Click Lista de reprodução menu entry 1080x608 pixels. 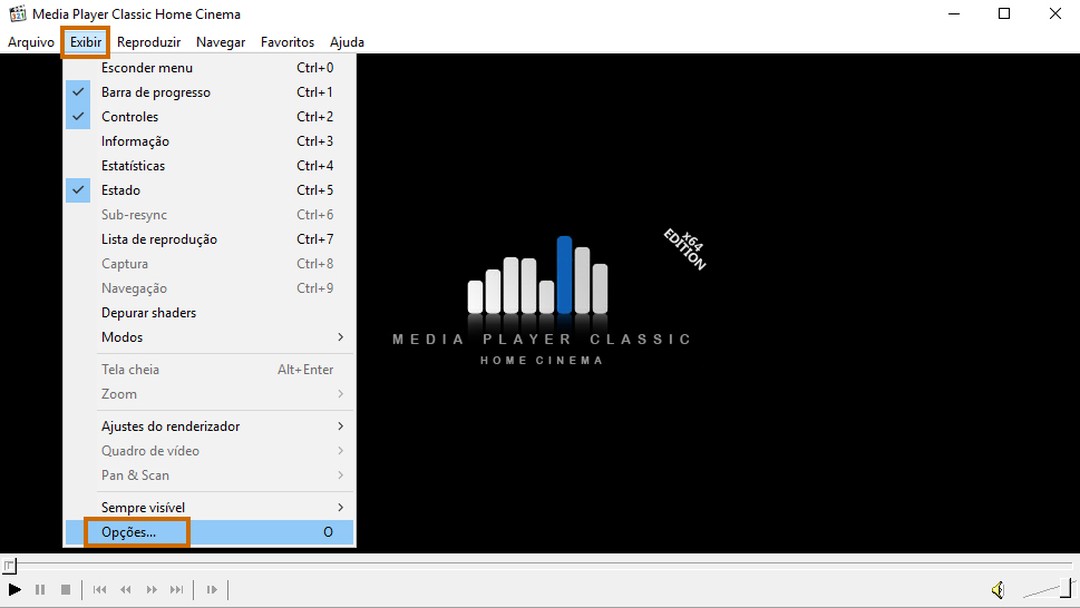[159, 239]
